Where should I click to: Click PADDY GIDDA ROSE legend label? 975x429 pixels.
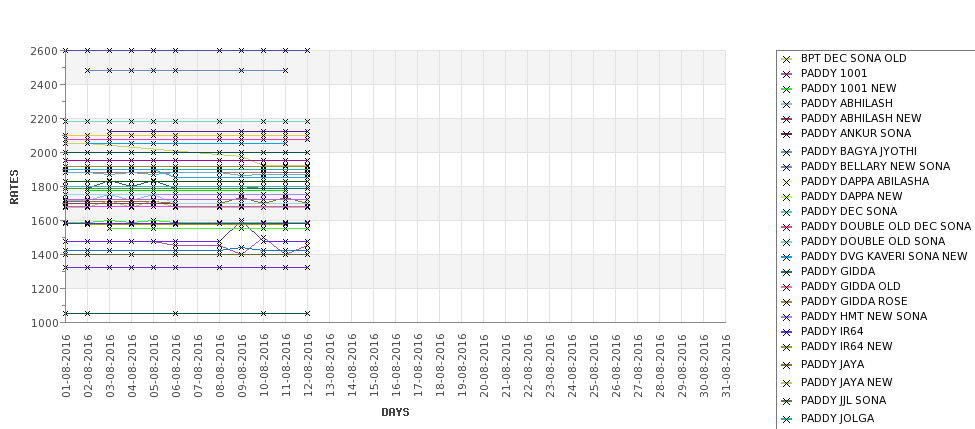854,301
